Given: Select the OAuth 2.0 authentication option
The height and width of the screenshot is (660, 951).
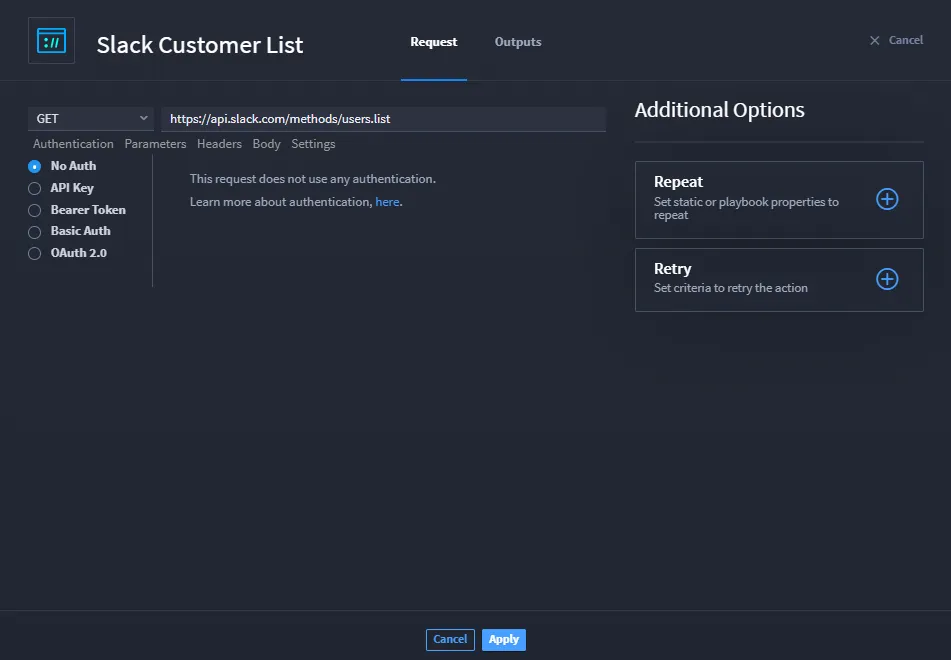Looking at the screenshot, I should 35,253.
